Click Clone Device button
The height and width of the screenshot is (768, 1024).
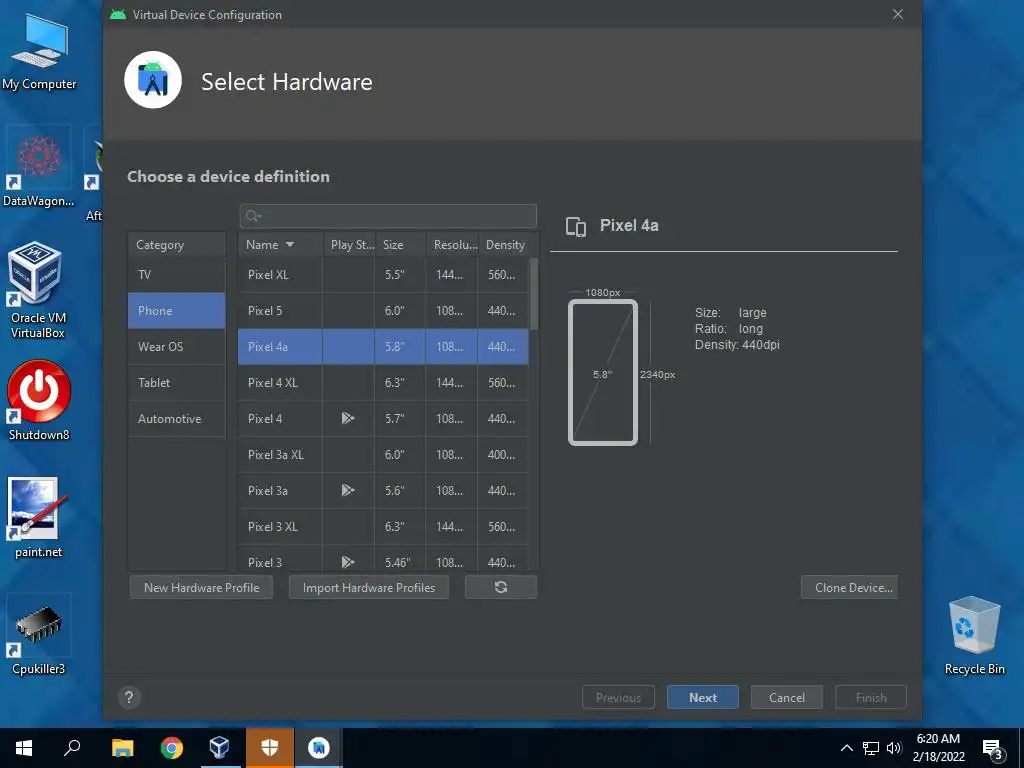click(849, 587)
